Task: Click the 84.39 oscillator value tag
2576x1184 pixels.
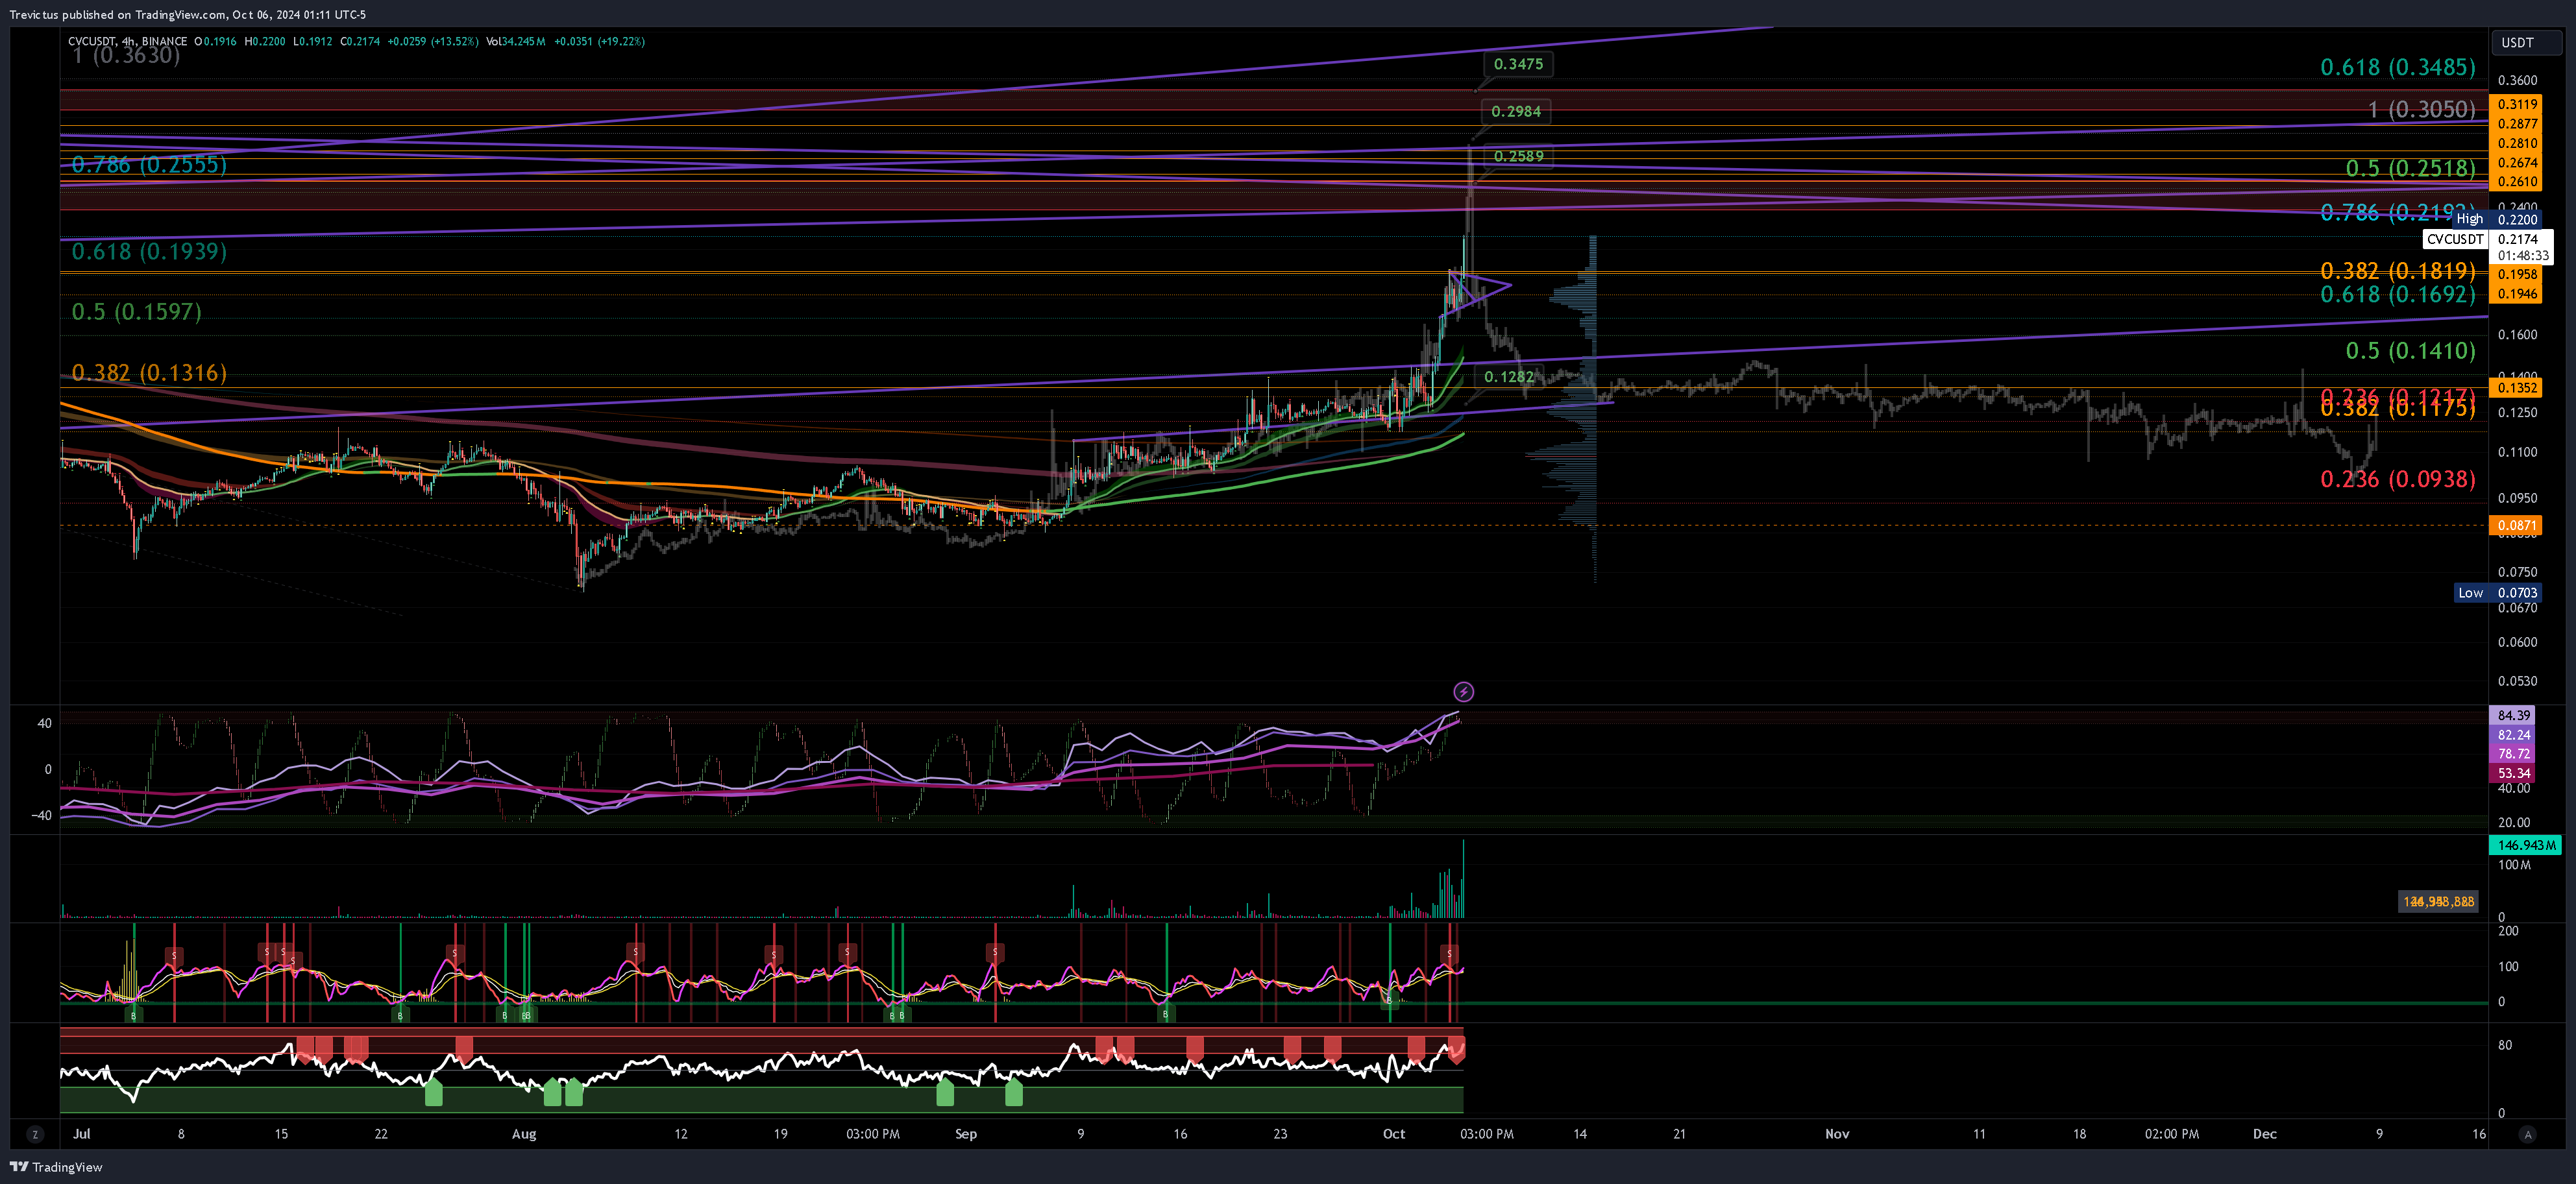Action: coord(2512,715)
